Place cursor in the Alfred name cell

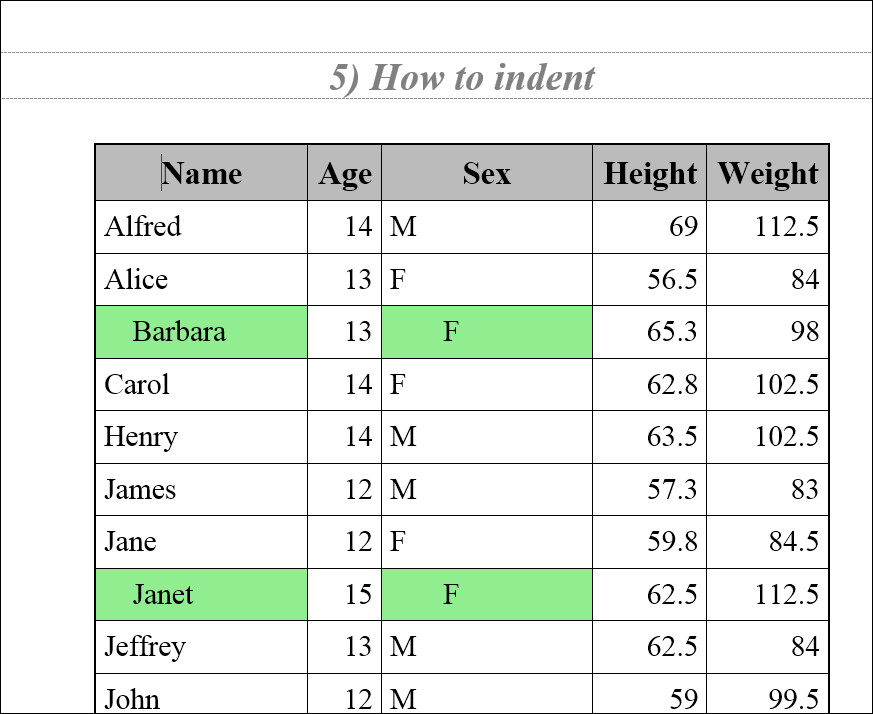tap(143, 227)
